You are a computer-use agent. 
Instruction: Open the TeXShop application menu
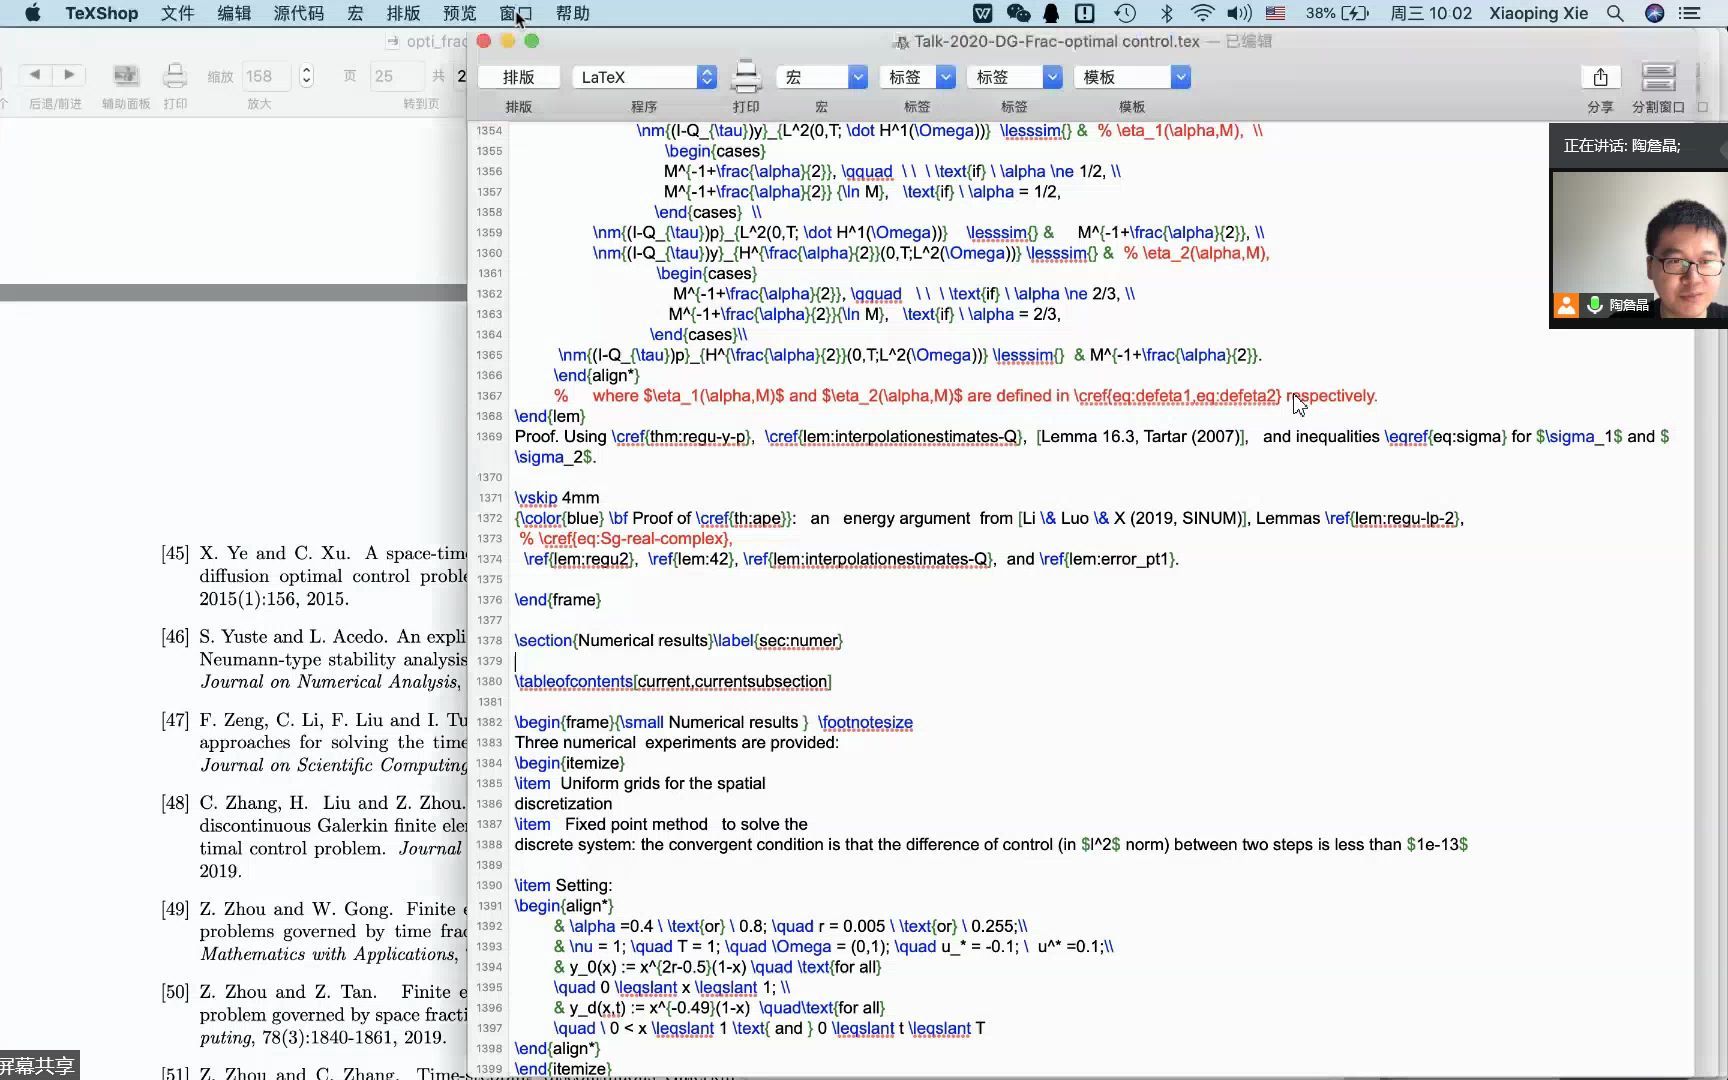tap(102, 13)
